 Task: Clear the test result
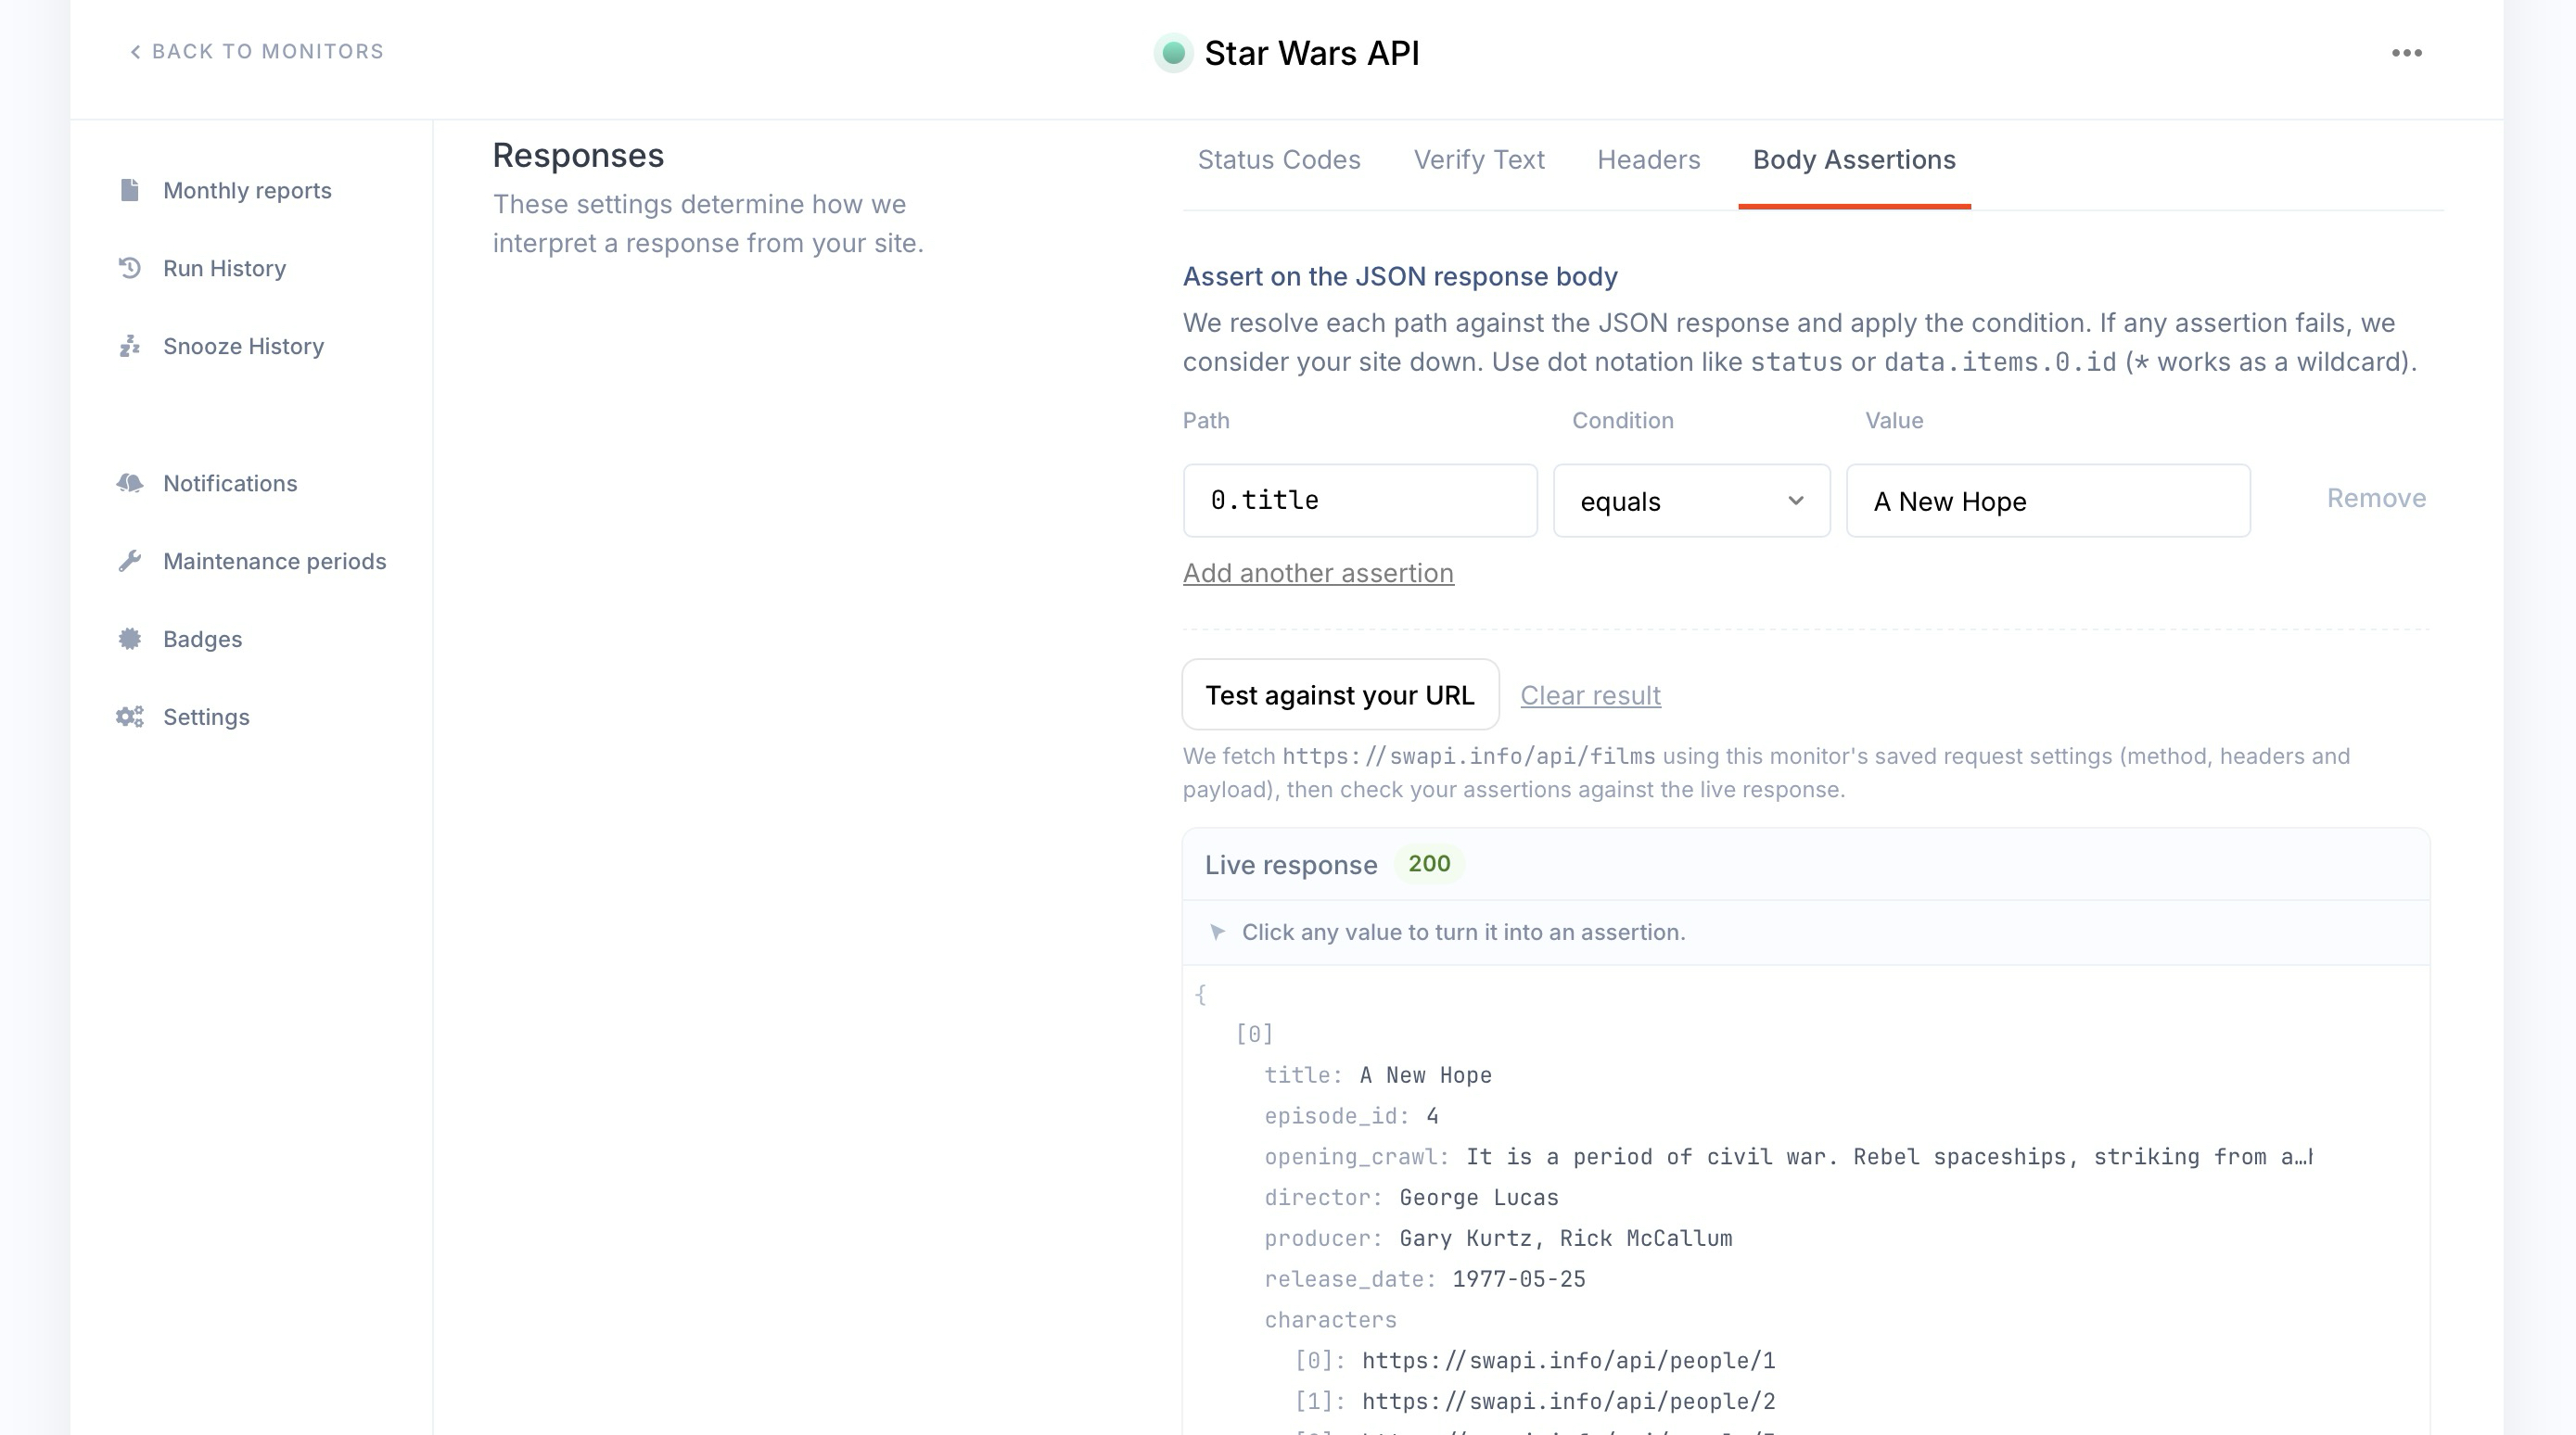click(1590, 695)
